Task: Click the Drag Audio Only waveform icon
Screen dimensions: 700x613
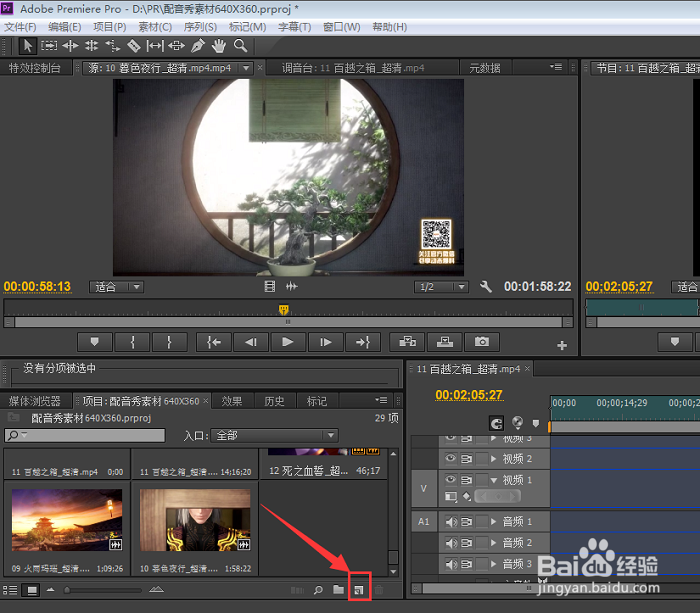Action: click(292, 287)
